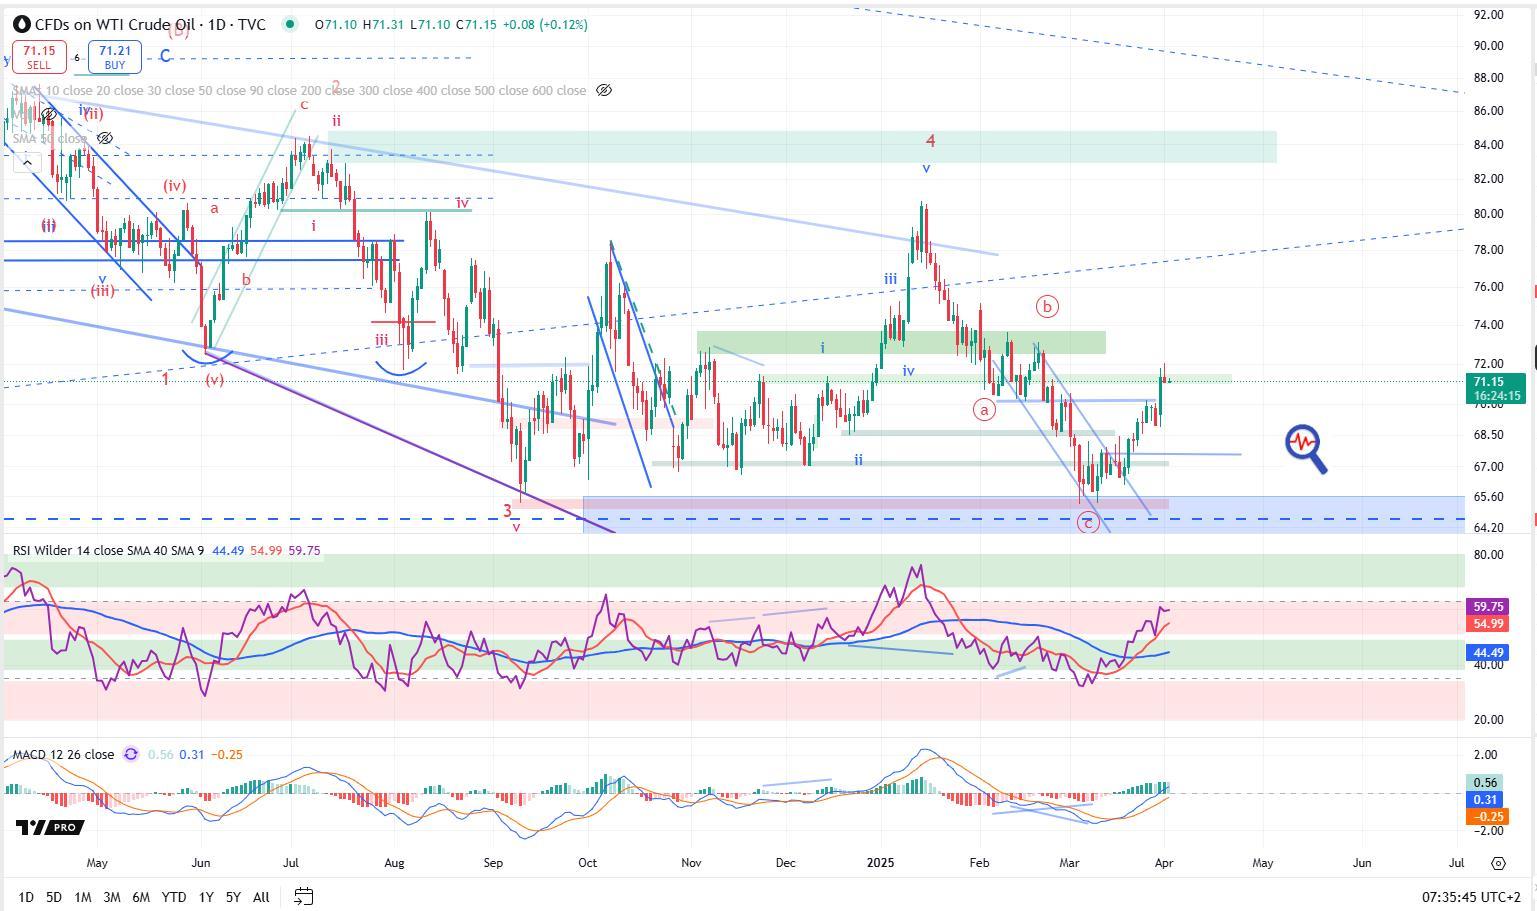
Task: Open time axis settings gear icon
Action: (x=1498, y=863)
